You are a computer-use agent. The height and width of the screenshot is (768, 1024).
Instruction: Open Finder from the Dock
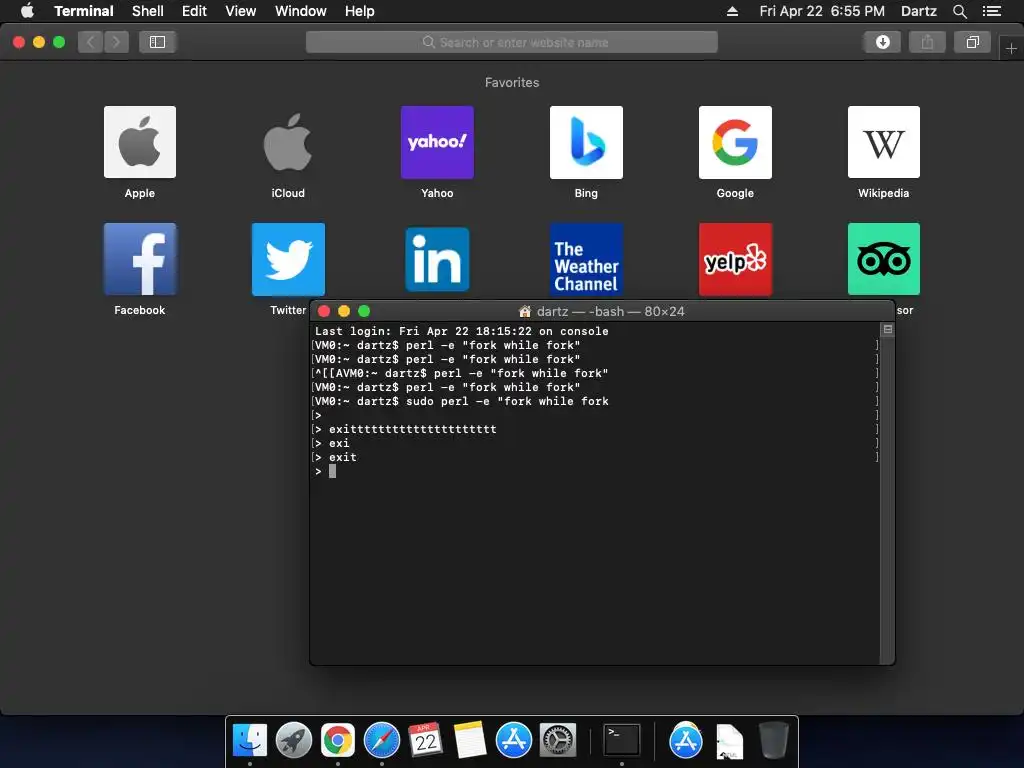pos(249,741)
